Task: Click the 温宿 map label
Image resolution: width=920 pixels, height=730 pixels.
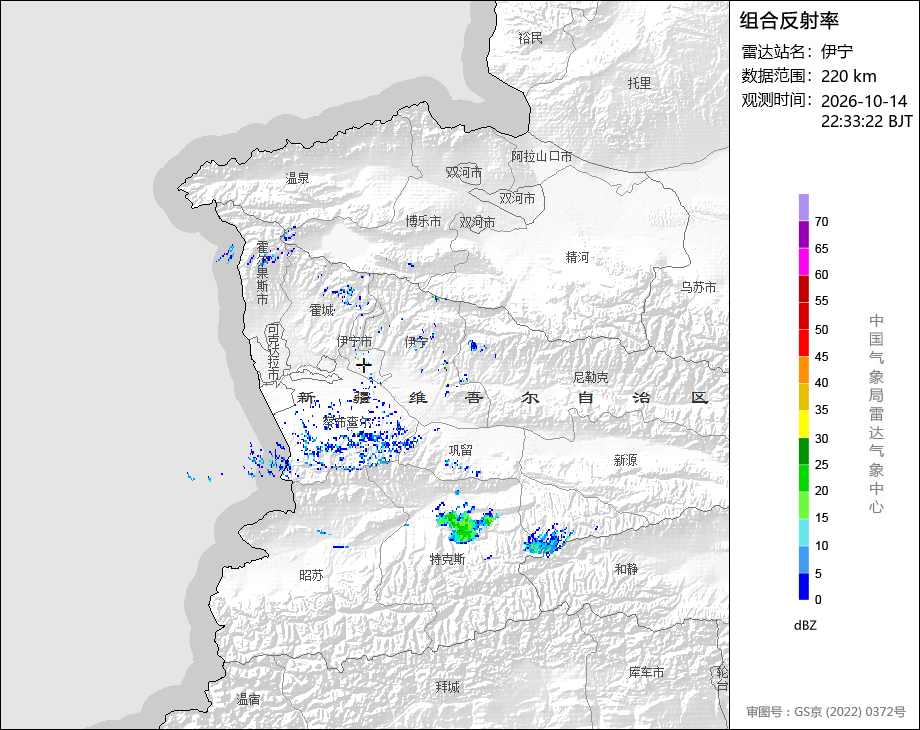Action: [248, 699]
